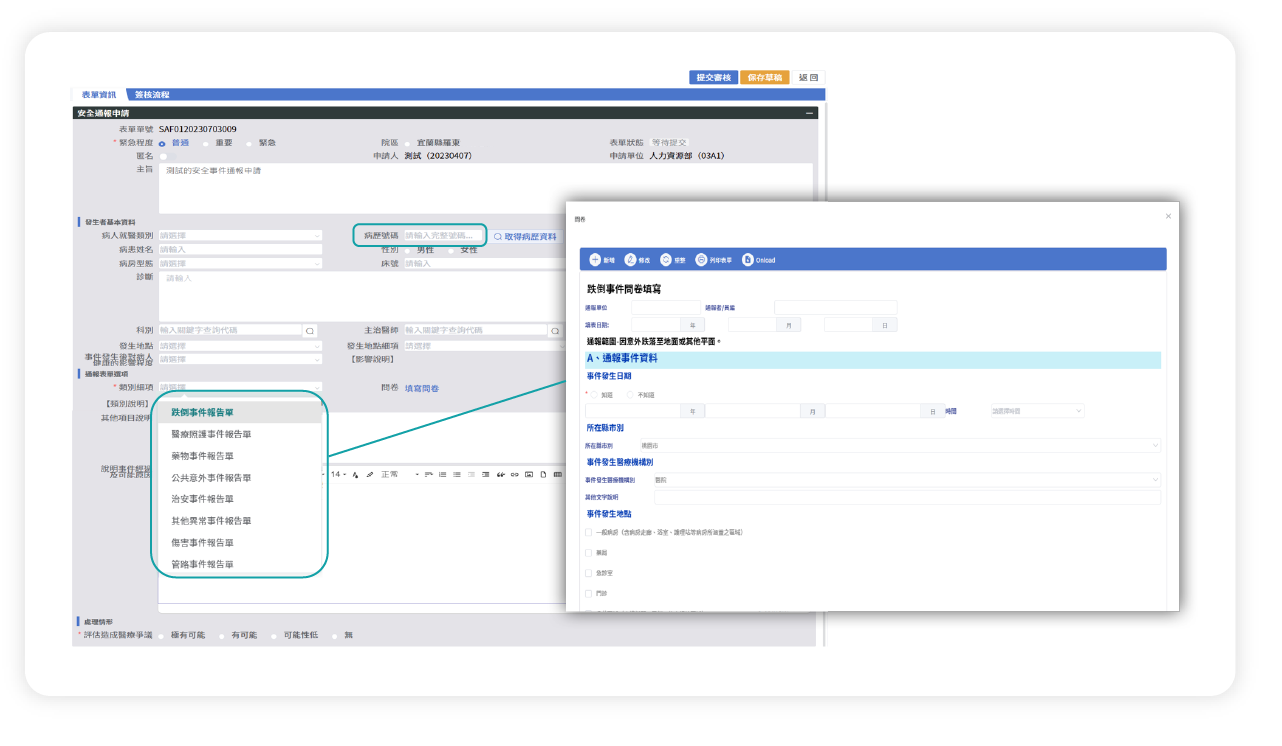1282x746 pixels.
Task: Toggle the 匿名 anonymous switch
Action: click(x=163, y=156)
